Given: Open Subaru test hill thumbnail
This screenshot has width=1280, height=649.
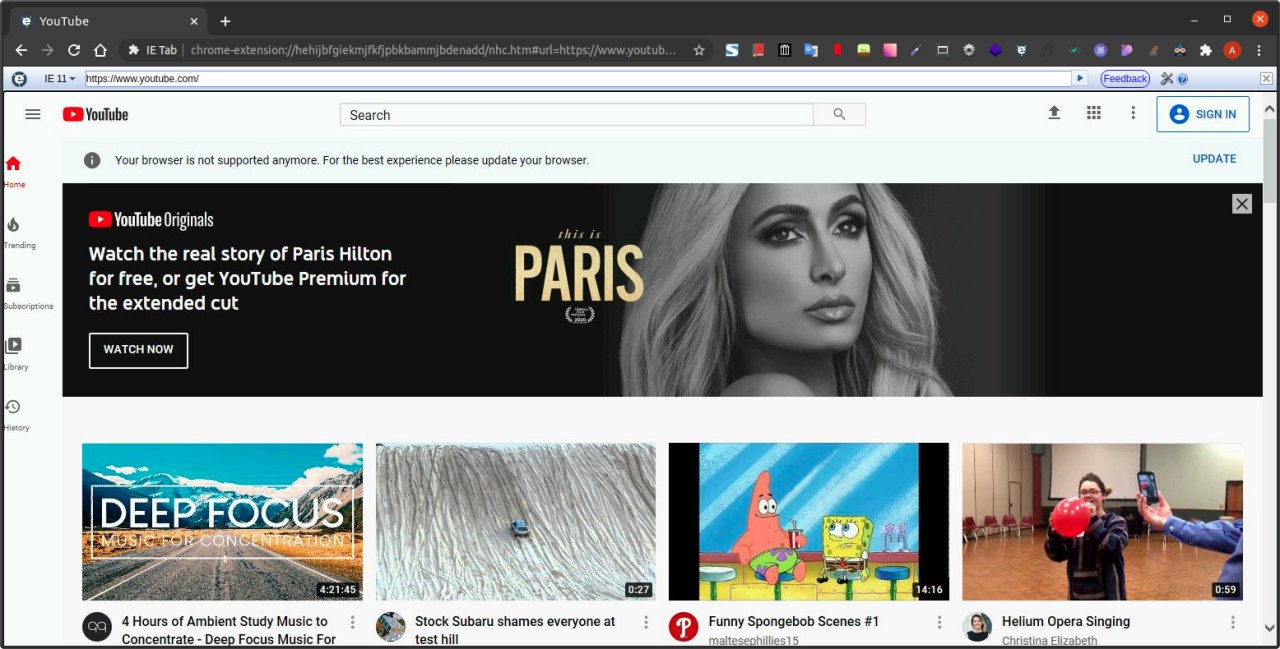Looking at the screenshot, I should [x=516, y=522].
